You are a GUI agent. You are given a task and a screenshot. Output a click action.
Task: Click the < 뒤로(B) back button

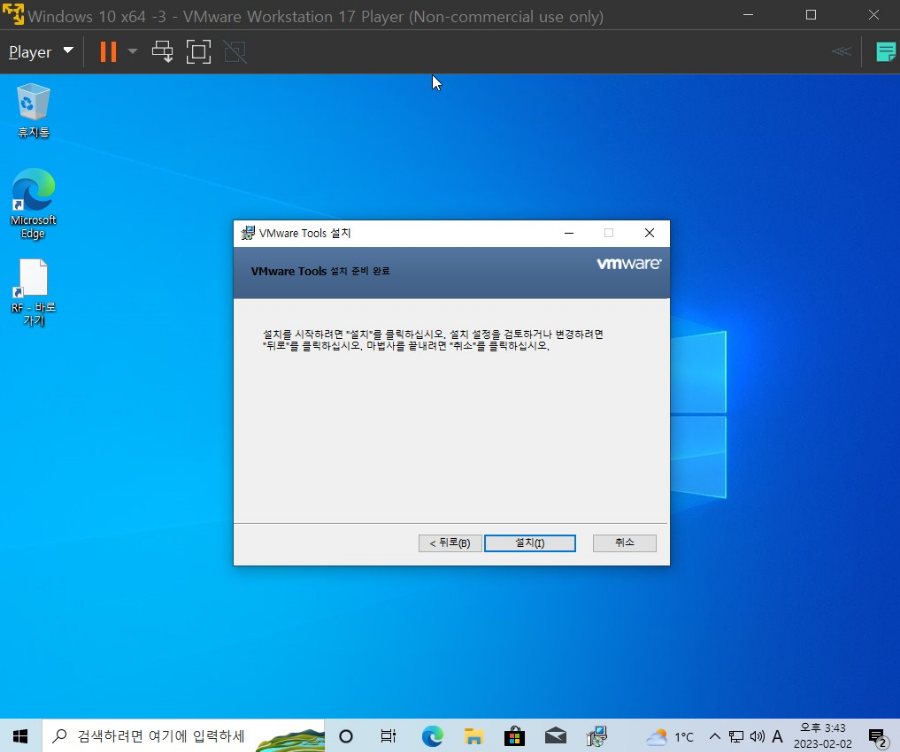(450, 543)
